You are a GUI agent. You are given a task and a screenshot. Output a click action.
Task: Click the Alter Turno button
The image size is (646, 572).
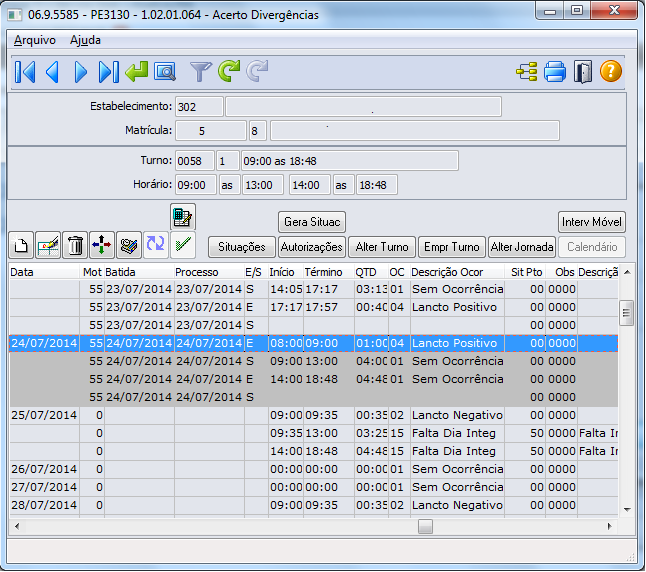click(382, 247)
